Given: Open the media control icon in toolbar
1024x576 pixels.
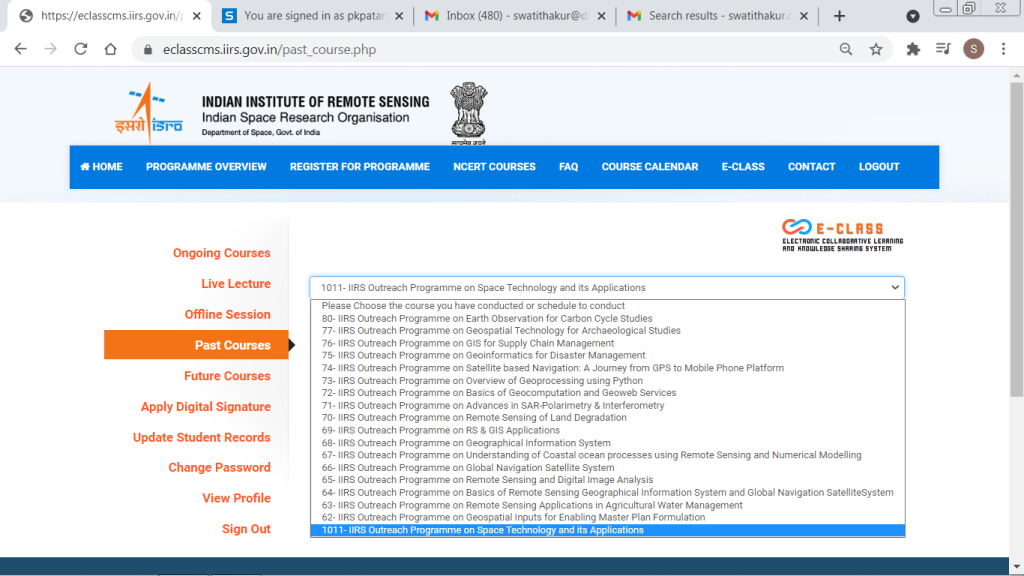Looking at the screenshot, I should click(942, 49).
